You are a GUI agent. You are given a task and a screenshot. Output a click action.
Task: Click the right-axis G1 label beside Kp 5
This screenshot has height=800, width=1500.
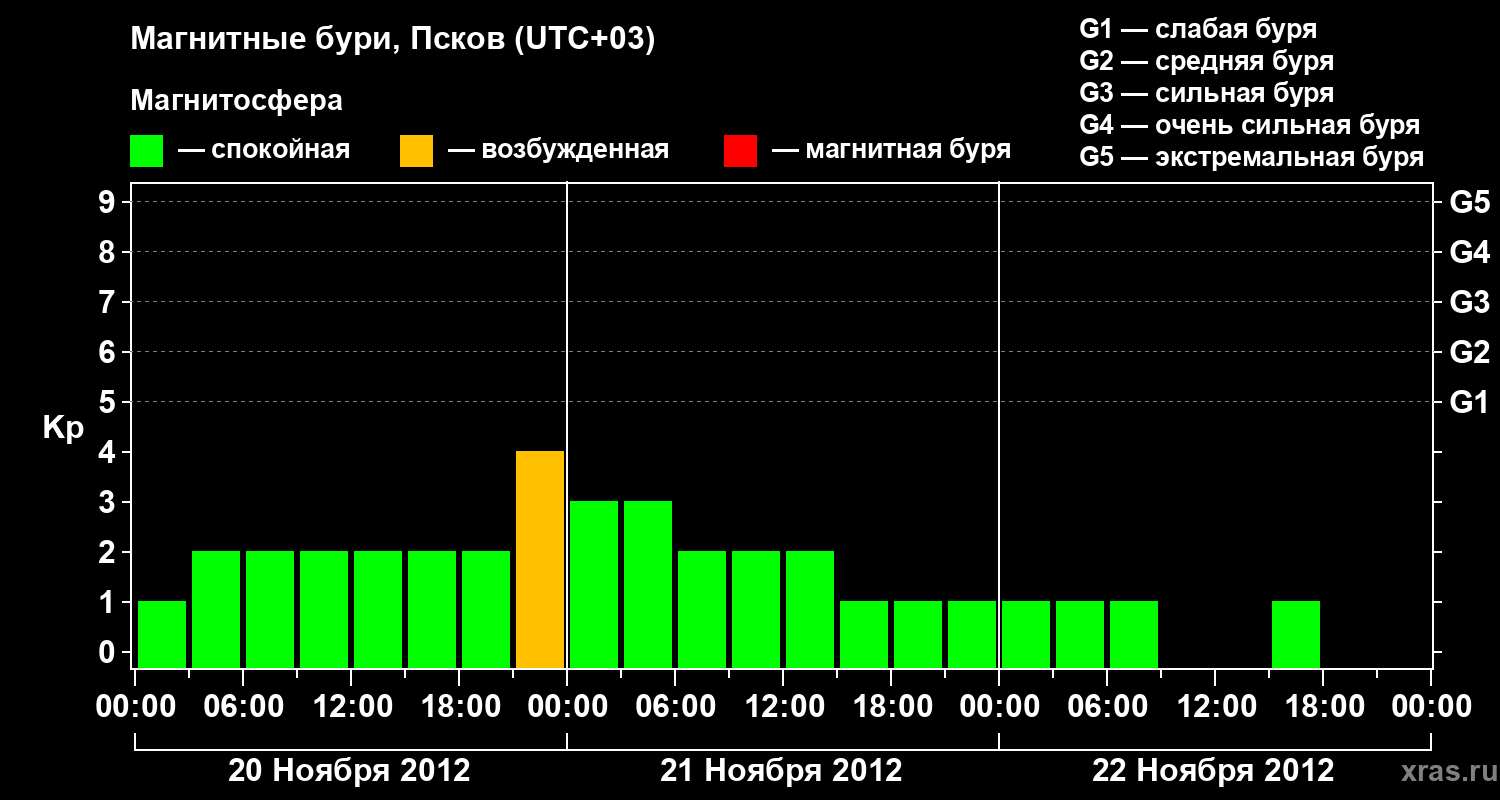click(x=1470, y=402)
